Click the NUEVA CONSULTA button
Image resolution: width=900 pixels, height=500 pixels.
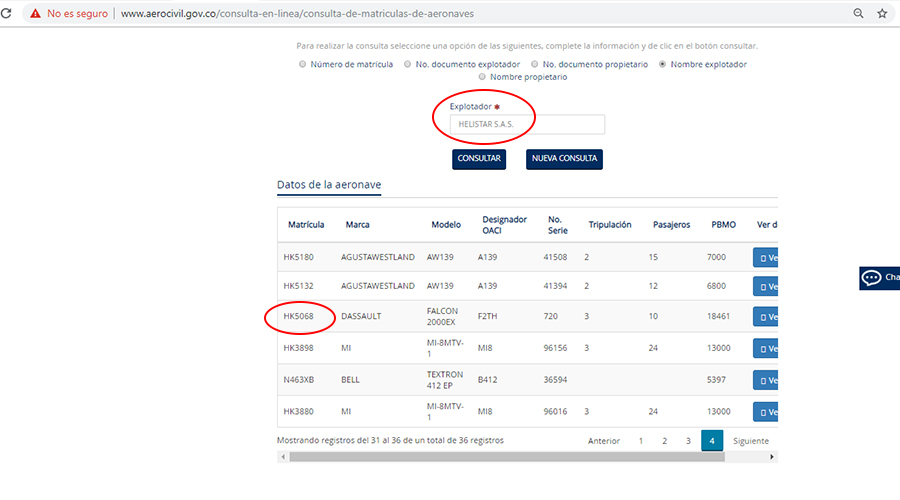coord(564,159)
